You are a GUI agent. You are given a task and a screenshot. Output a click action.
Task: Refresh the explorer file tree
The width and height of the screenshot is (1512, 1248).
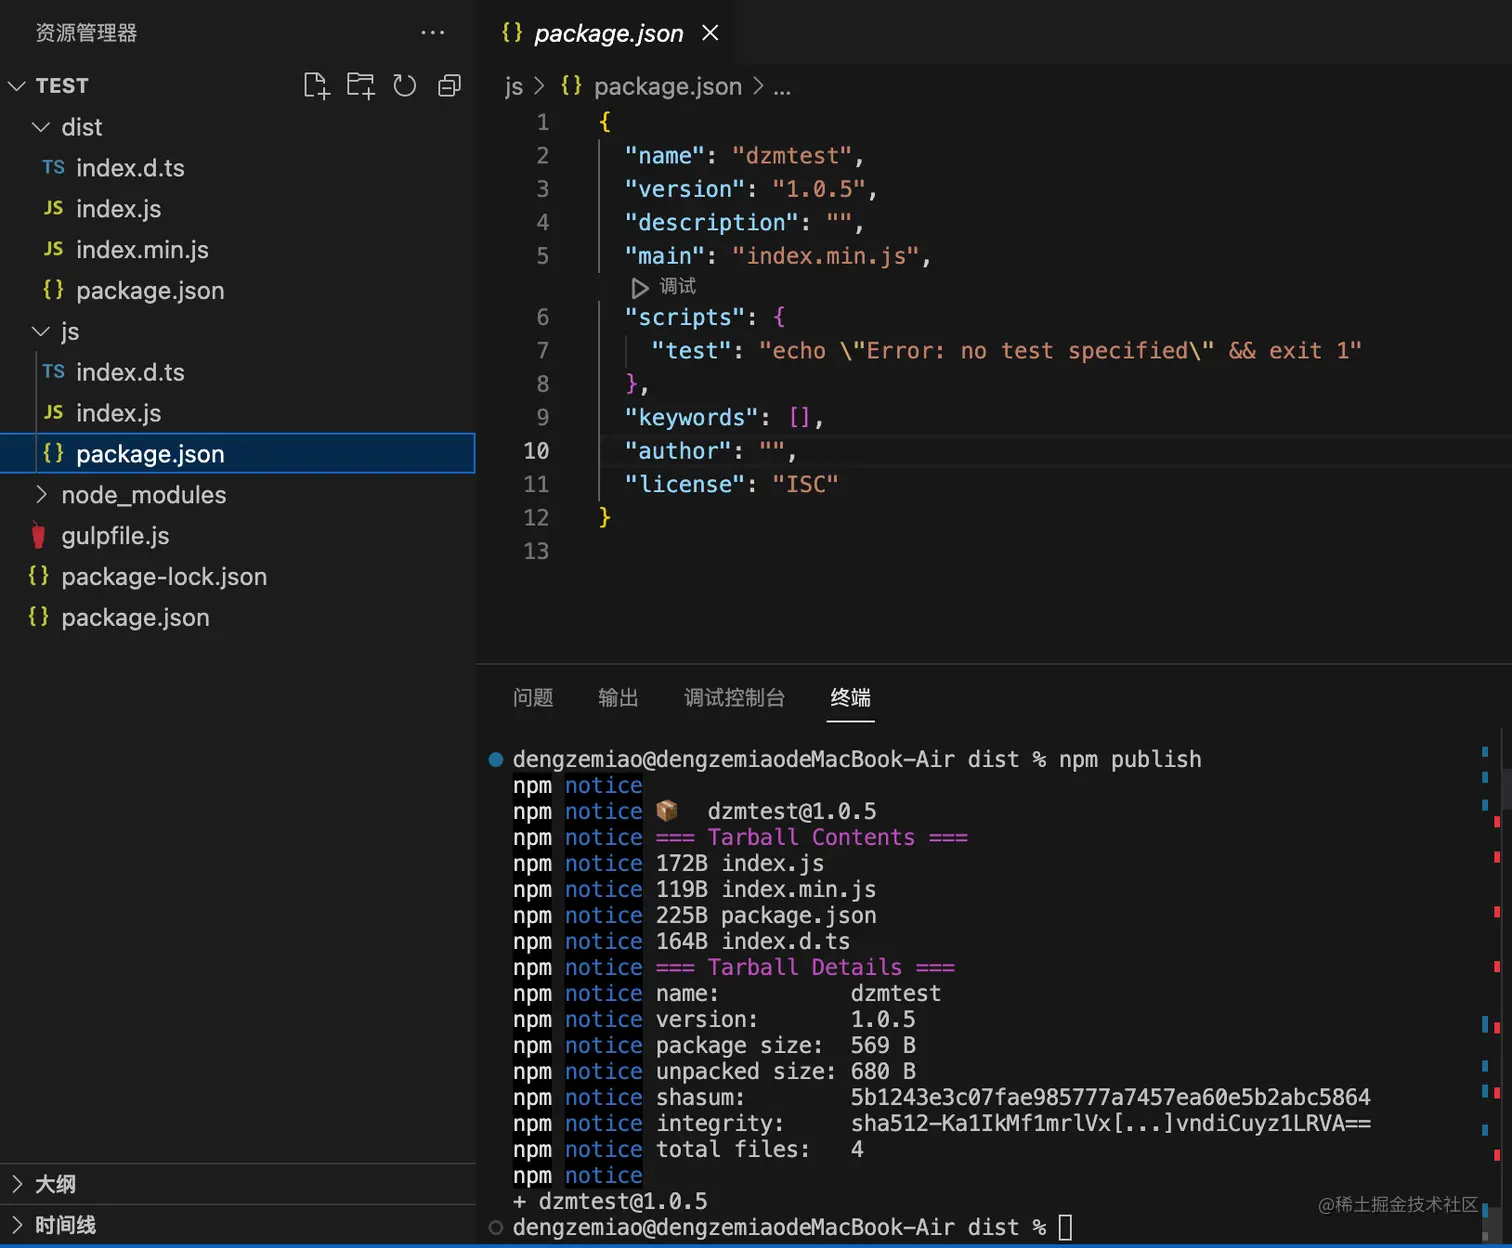point(404,86)
